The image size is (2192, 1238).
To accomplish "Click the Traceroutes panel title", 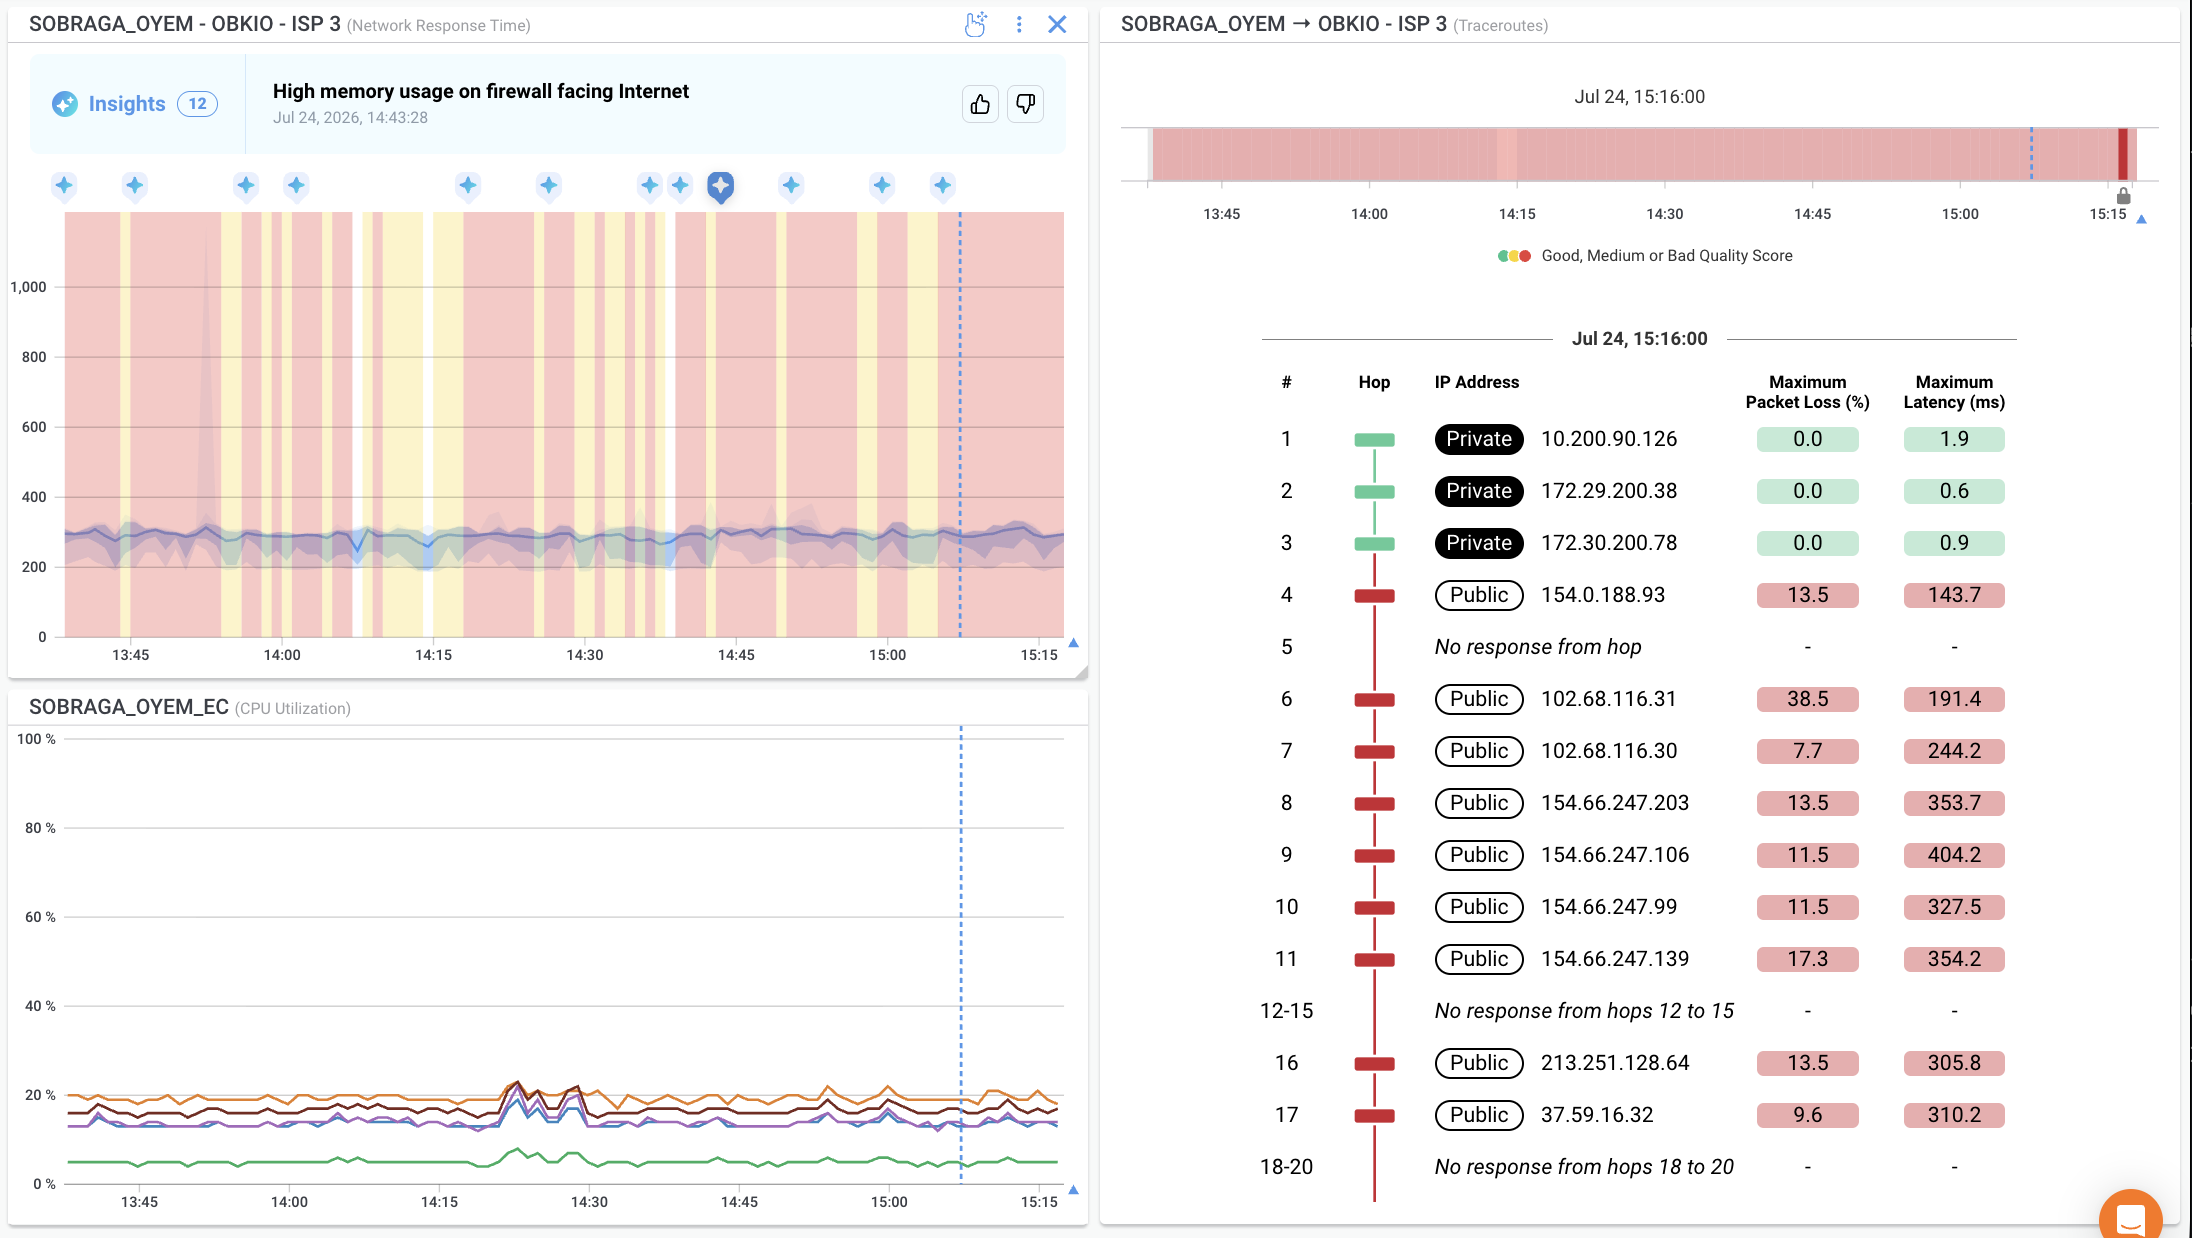I will 1334,24.
